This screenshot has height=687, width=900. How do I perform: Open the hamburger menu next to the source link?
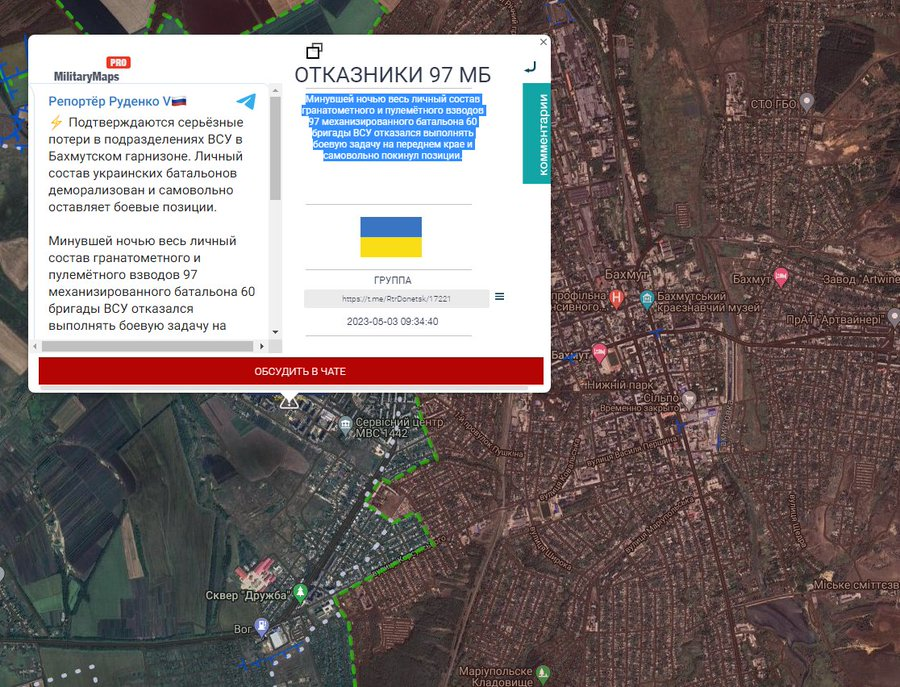click(499, 296)
